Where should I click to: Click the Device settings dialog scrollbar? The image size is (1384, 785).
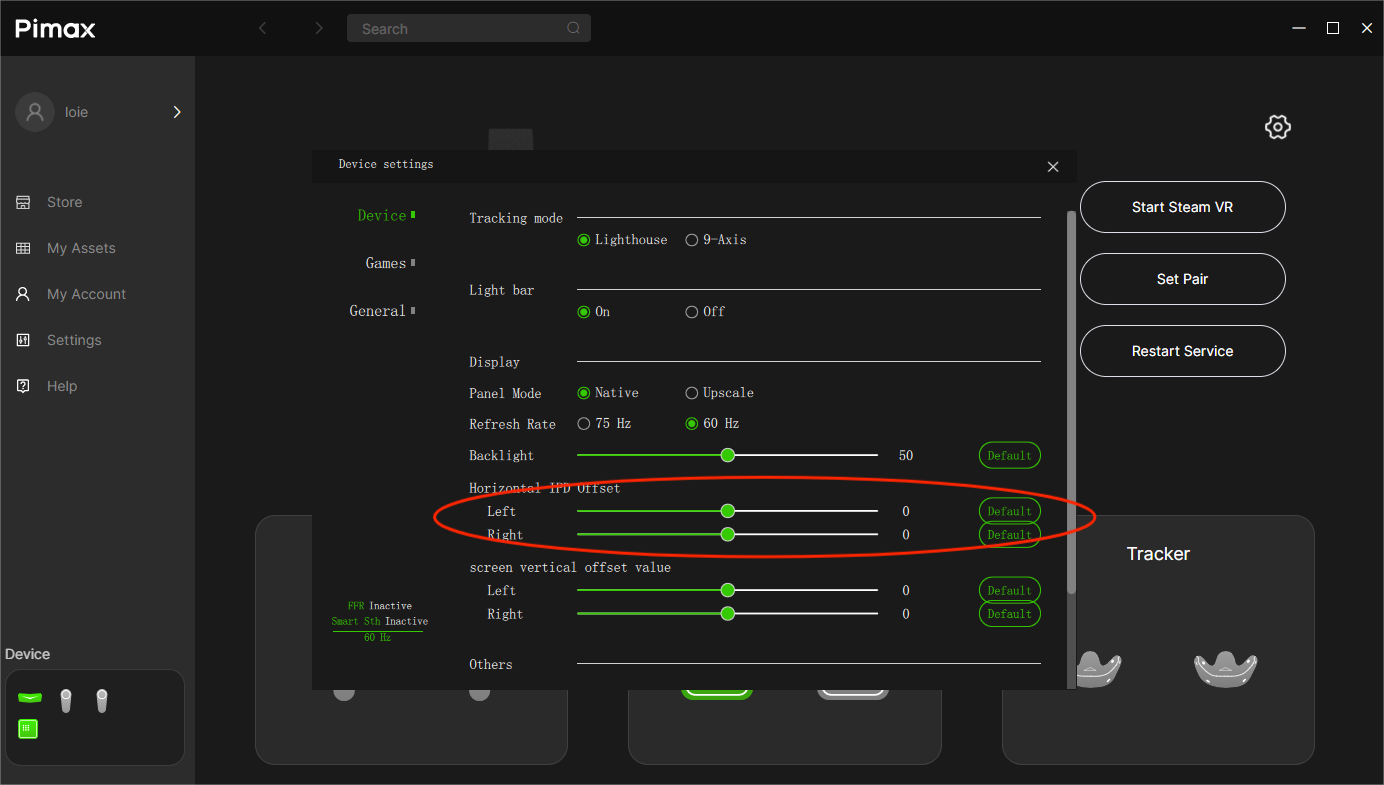pos(1072,402)
